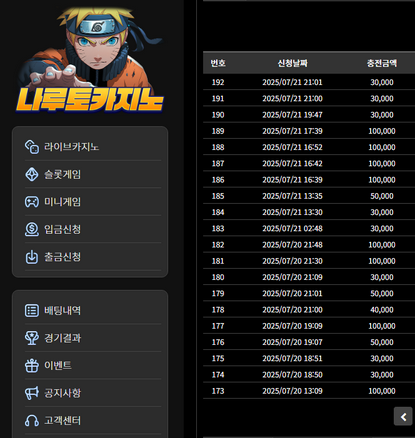Viewport: 415px width, 438px height.
Task: Click date 2025/07/21 21:01
Action: click(x=292, y=82)
